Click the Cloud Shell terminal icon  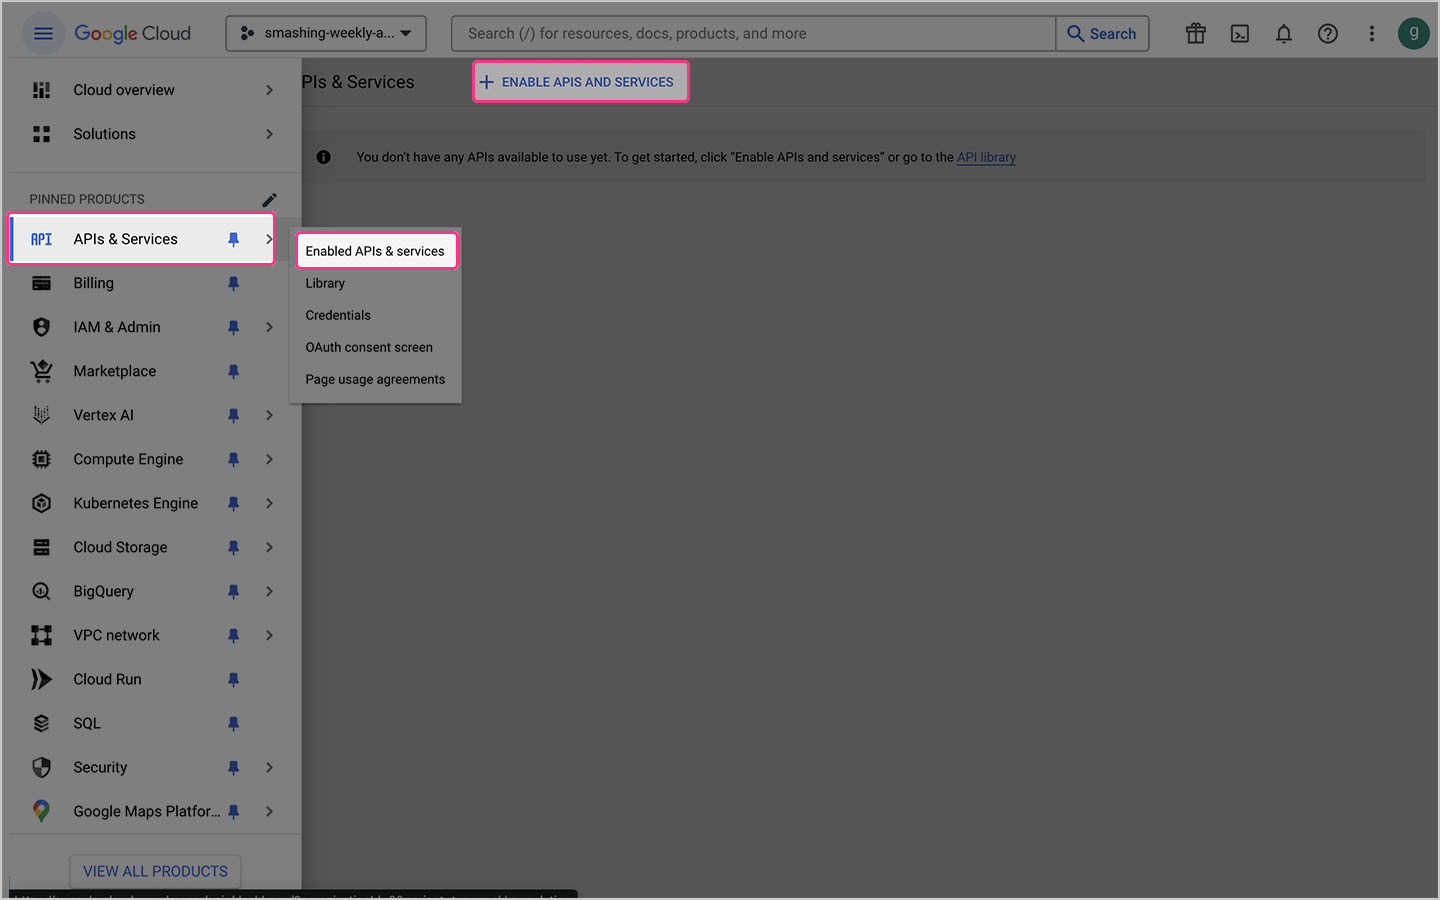pos(1239,33)
